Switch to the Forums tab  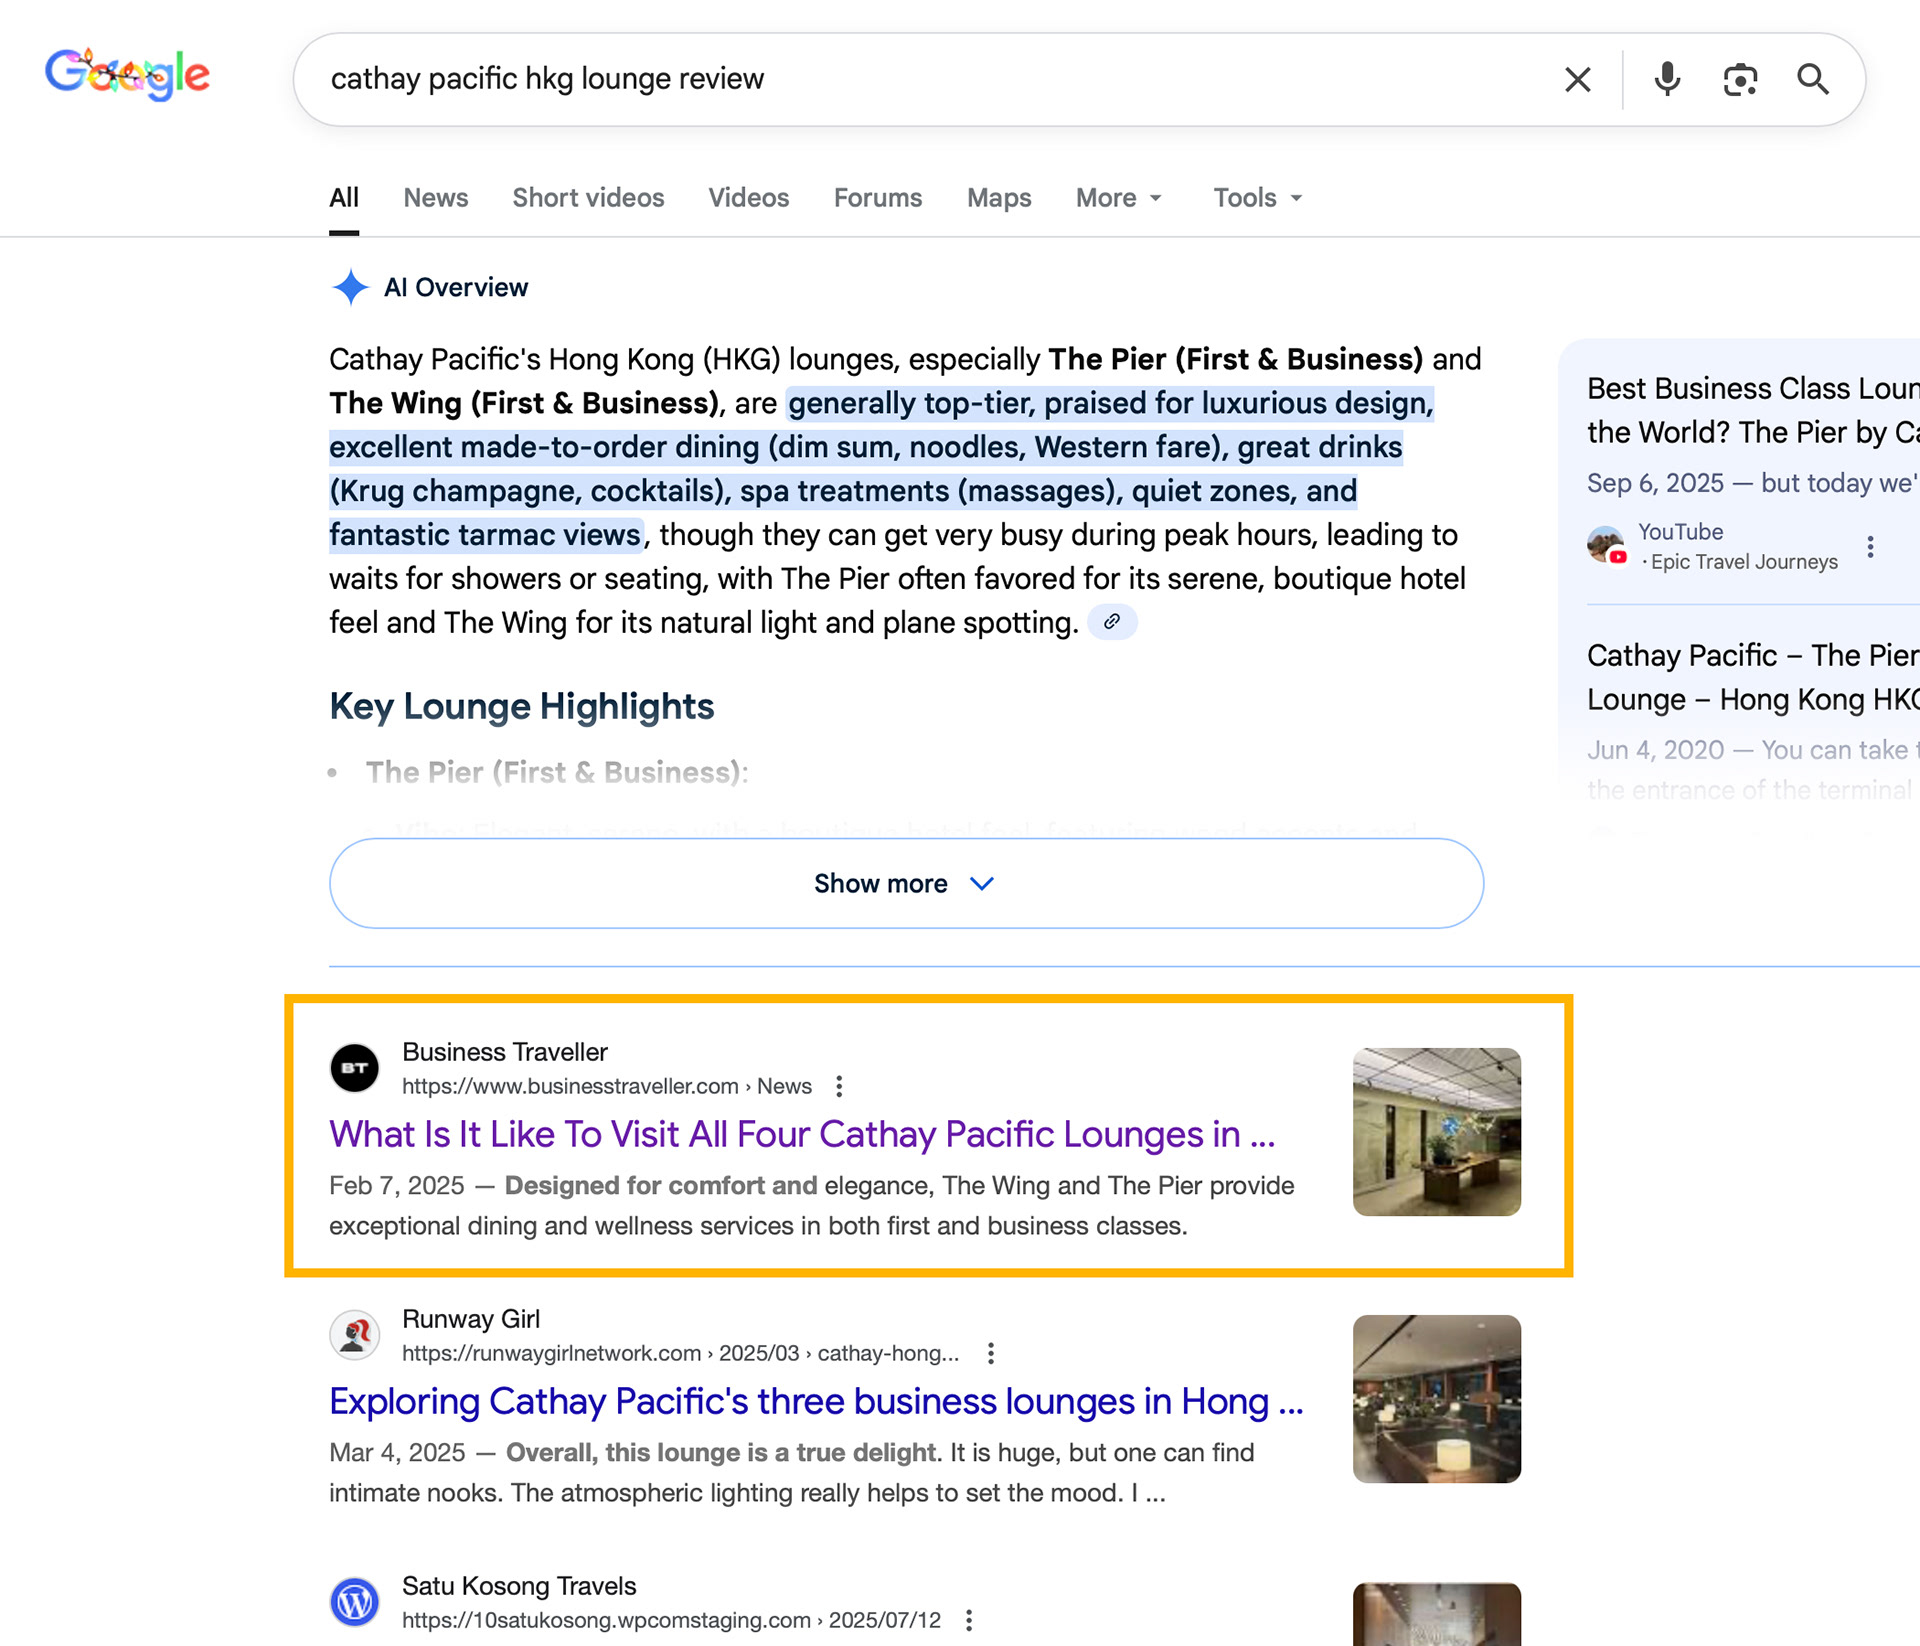tap(877, 198)
